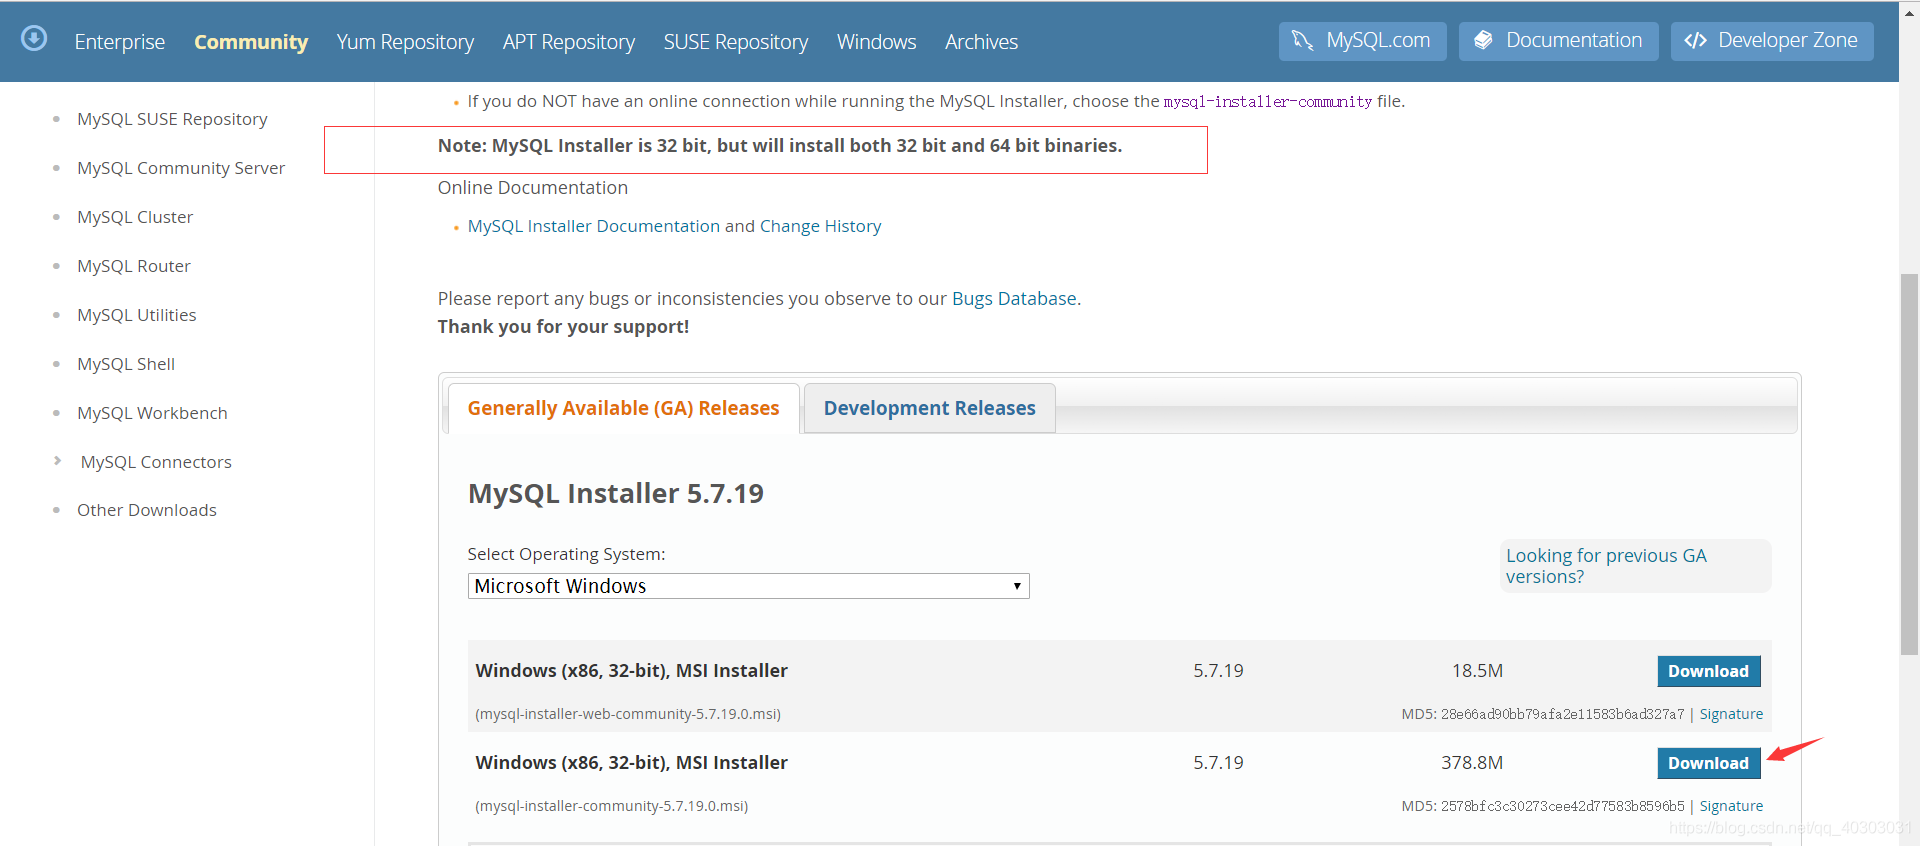Click the file name mysql-installer-web-community-5.7.19.0.msi
The height and width of the screenshot is (846, 1920).
pyautogui.click(x=628, y=714)
